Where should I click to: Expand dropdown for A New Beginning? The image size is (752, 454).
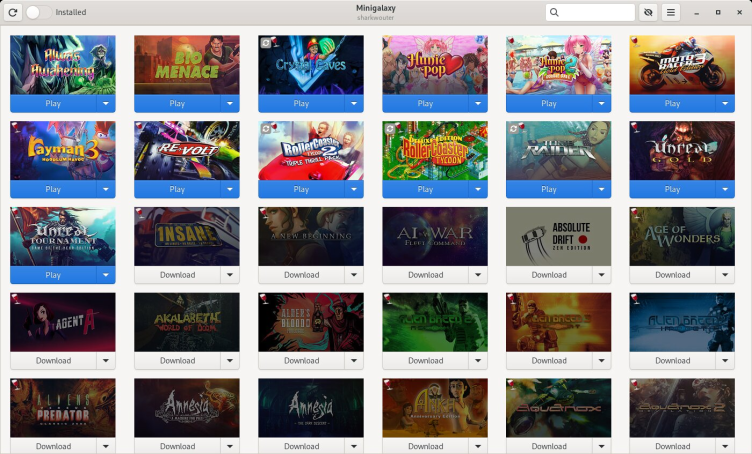(x=354, y=275)
